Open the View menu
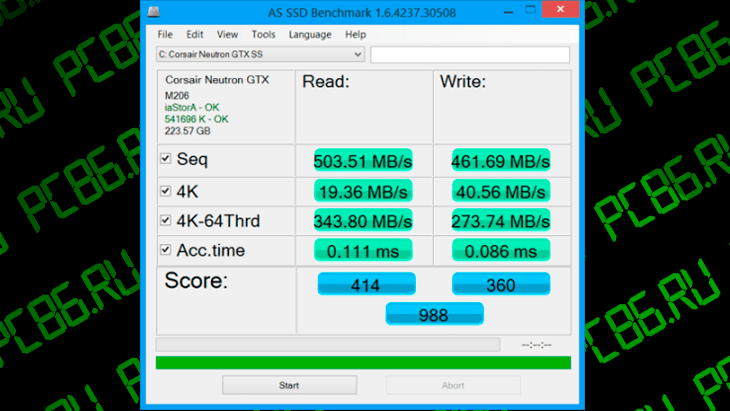Image resolution: width=730 pixels, height=411 pixels. pyautogui.click(x=227, y=34)
